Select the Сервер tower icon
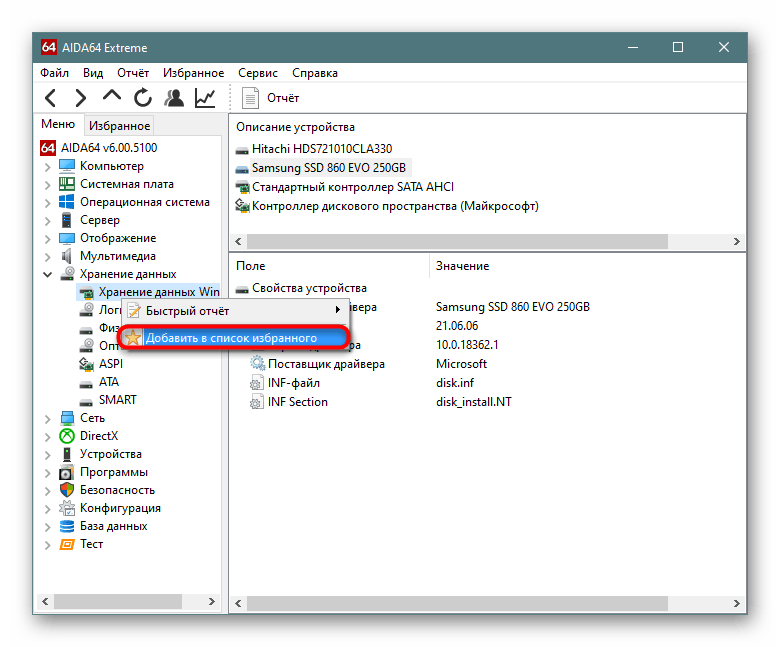The width and height of the screenshot is (780, 647). pos(67,220)
